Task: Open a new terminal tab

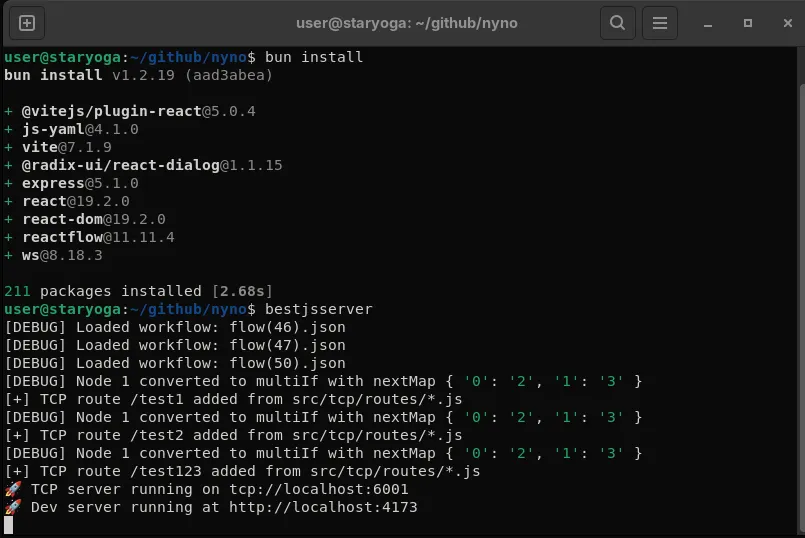Action: (27, 22)
